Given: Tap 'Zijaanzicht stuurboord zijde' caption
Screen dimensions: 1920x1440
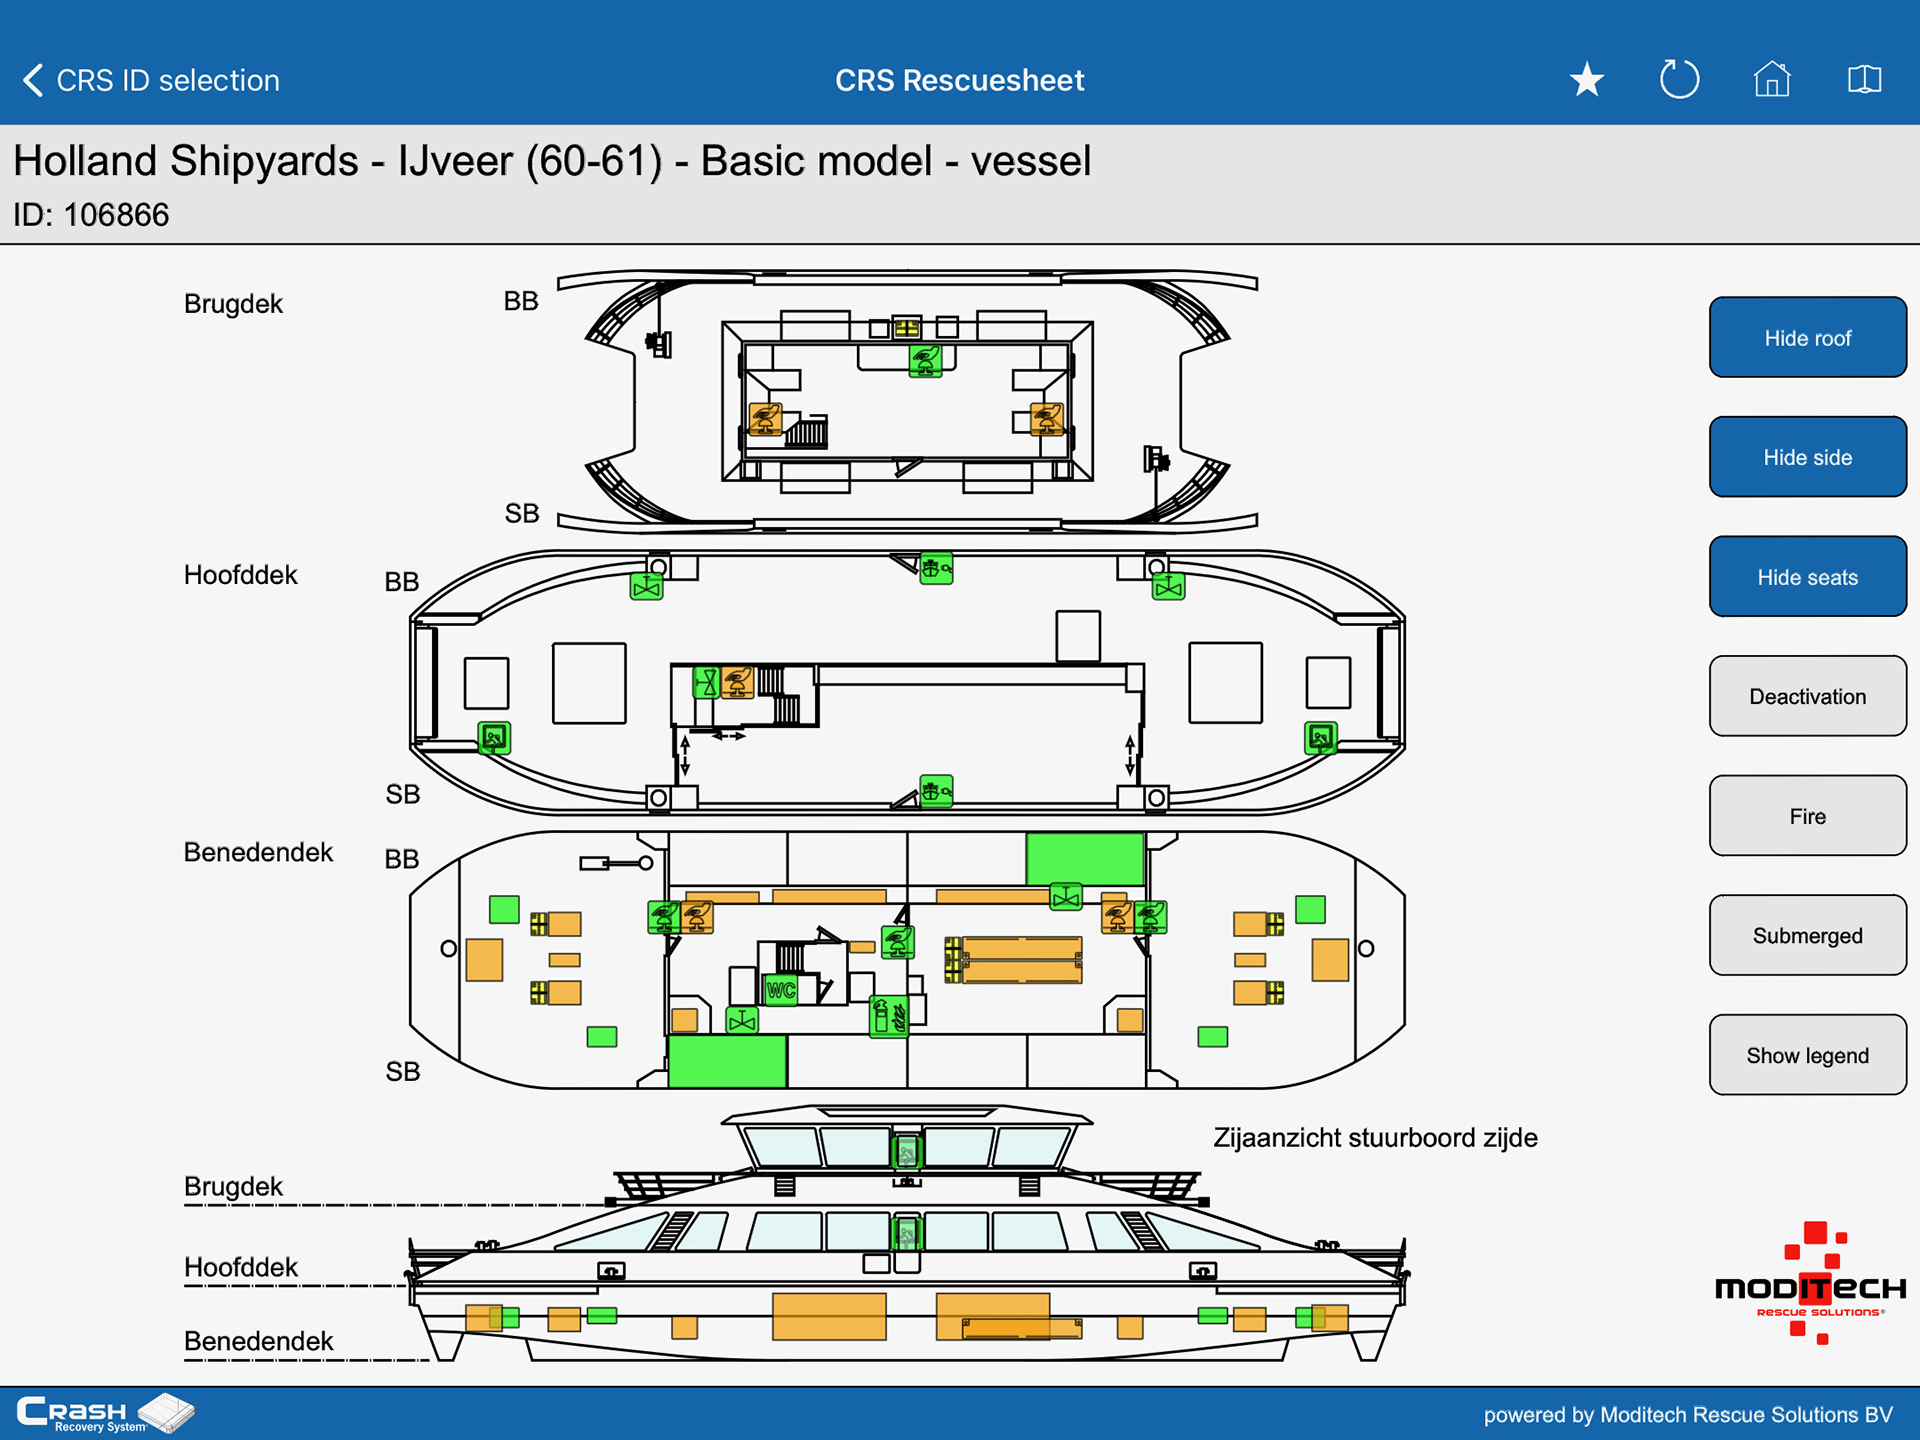Looking at the screenshot, I should pos(1375,1138).
